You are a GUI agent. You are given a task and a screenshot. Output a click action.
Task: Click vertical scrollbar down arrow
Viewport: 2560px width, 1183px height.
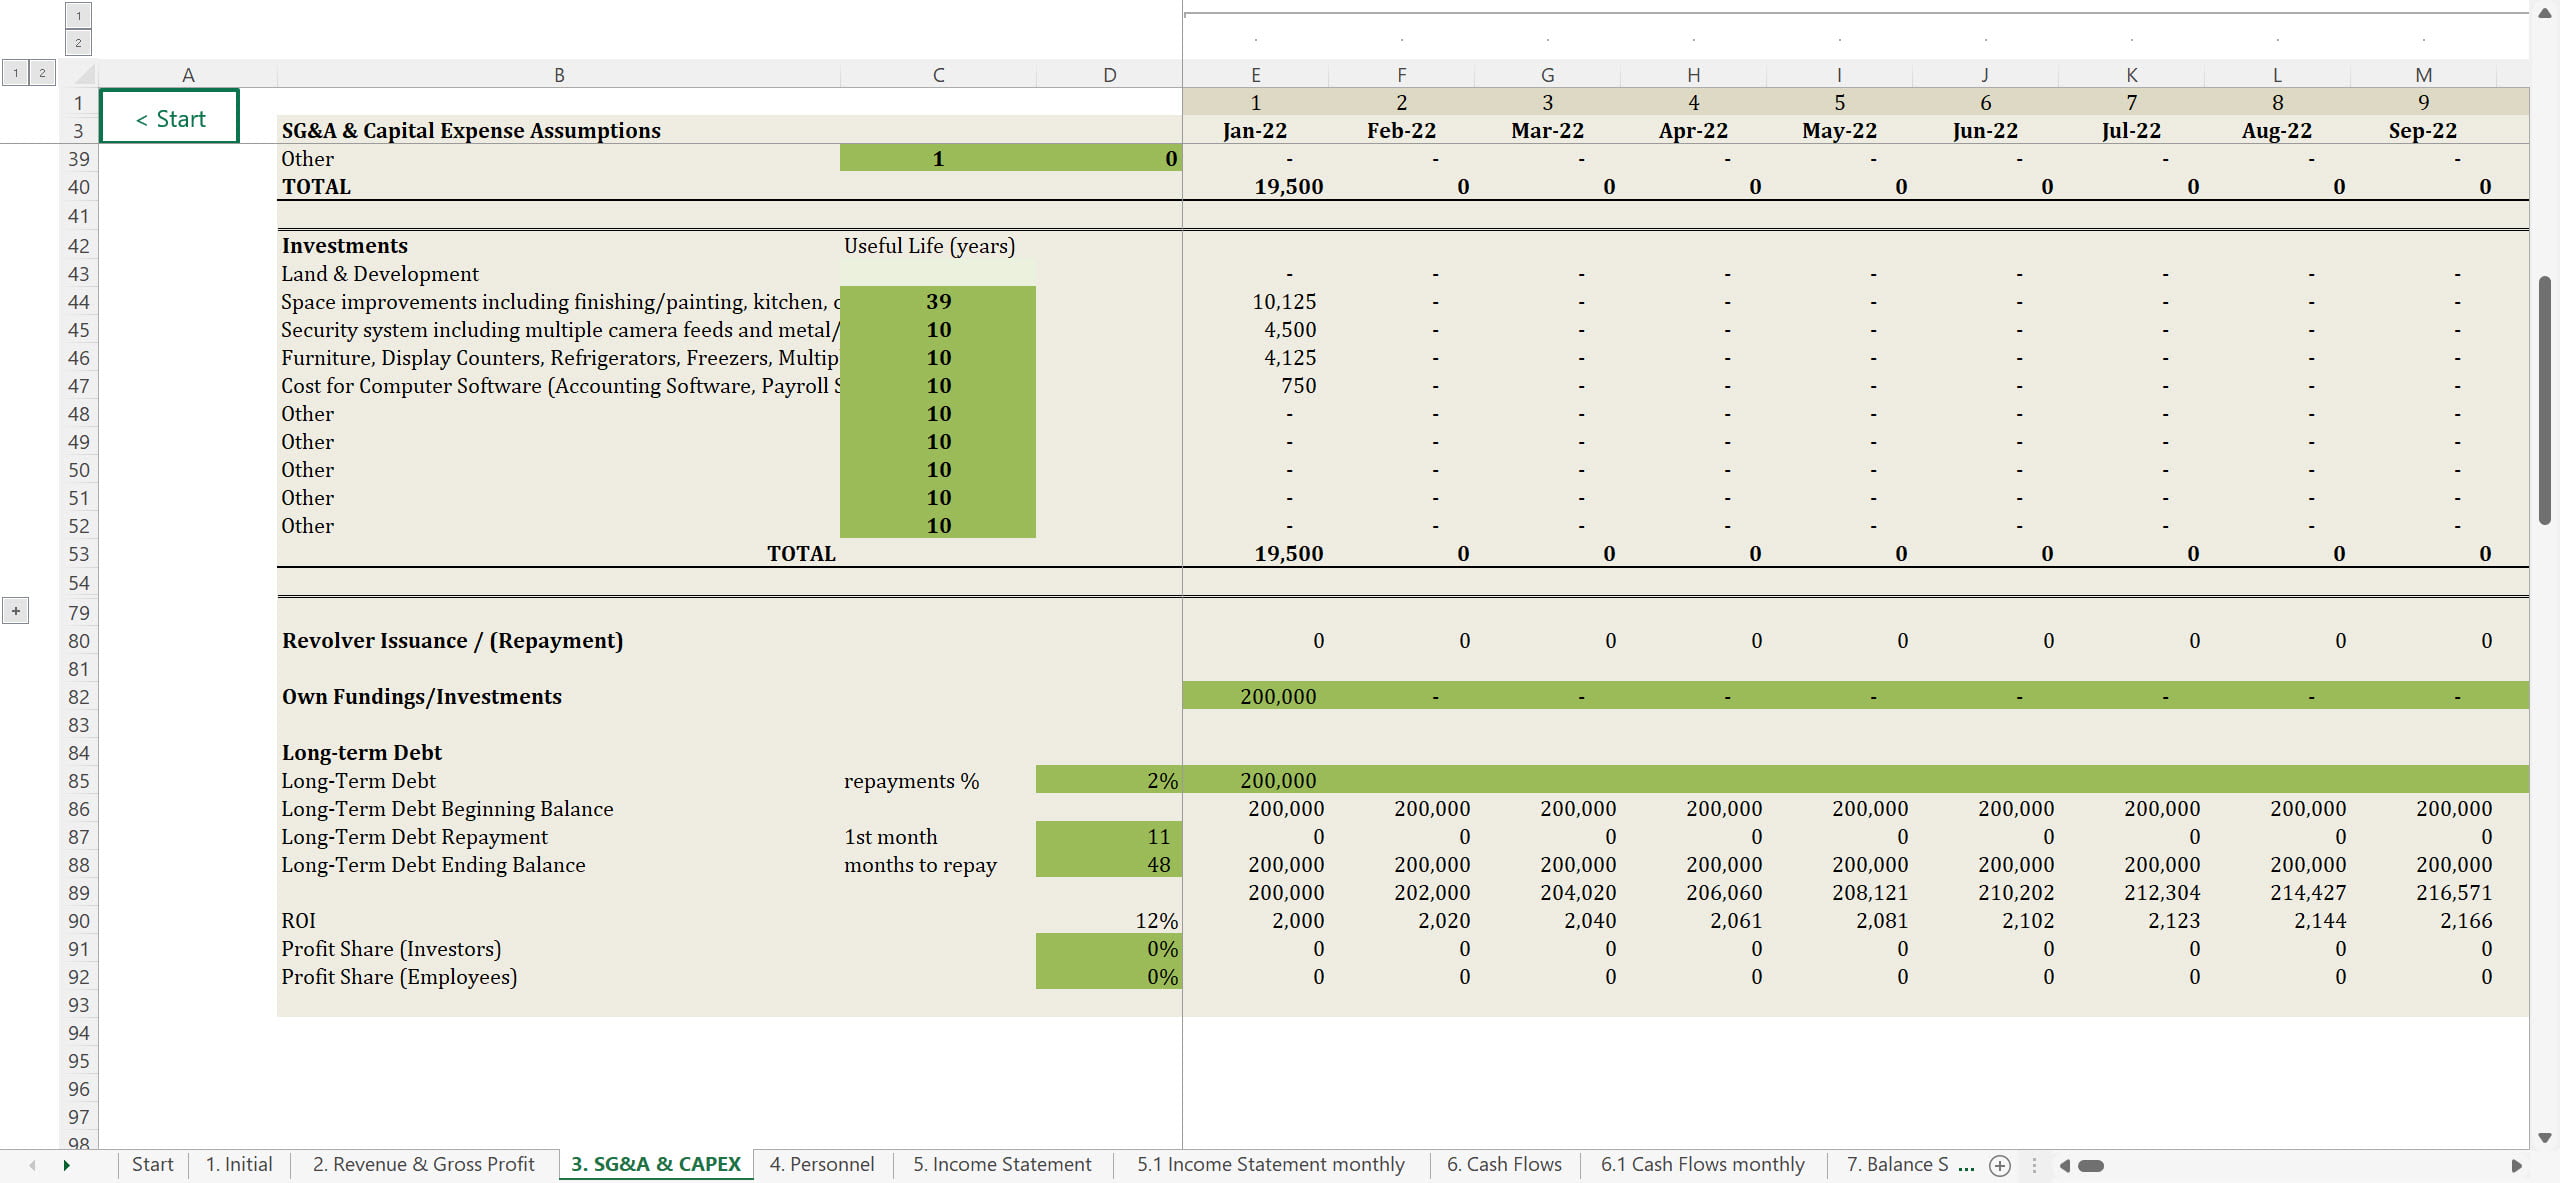pos(2545,1138)
